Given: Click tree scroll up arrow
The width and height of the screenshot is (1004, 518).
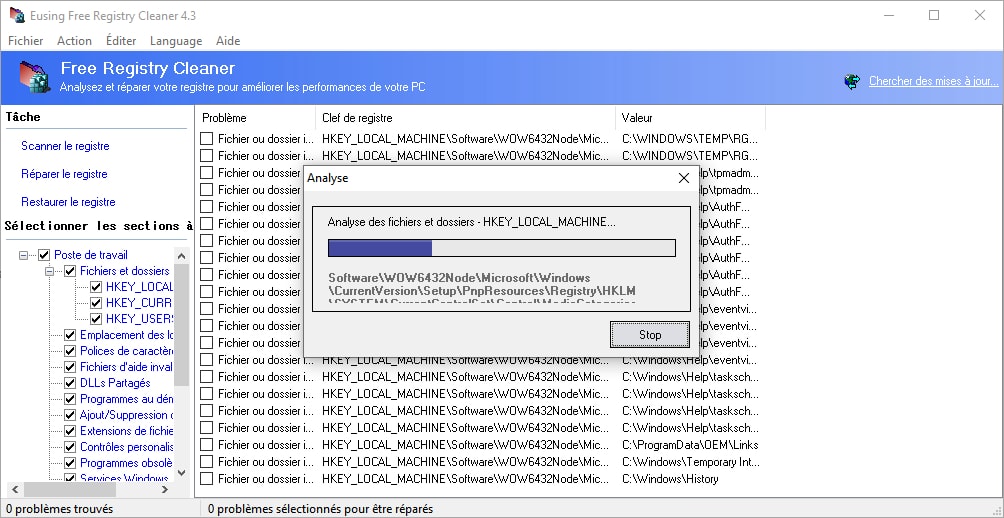Looking at the screenshot, I should (x=181, y=256).
